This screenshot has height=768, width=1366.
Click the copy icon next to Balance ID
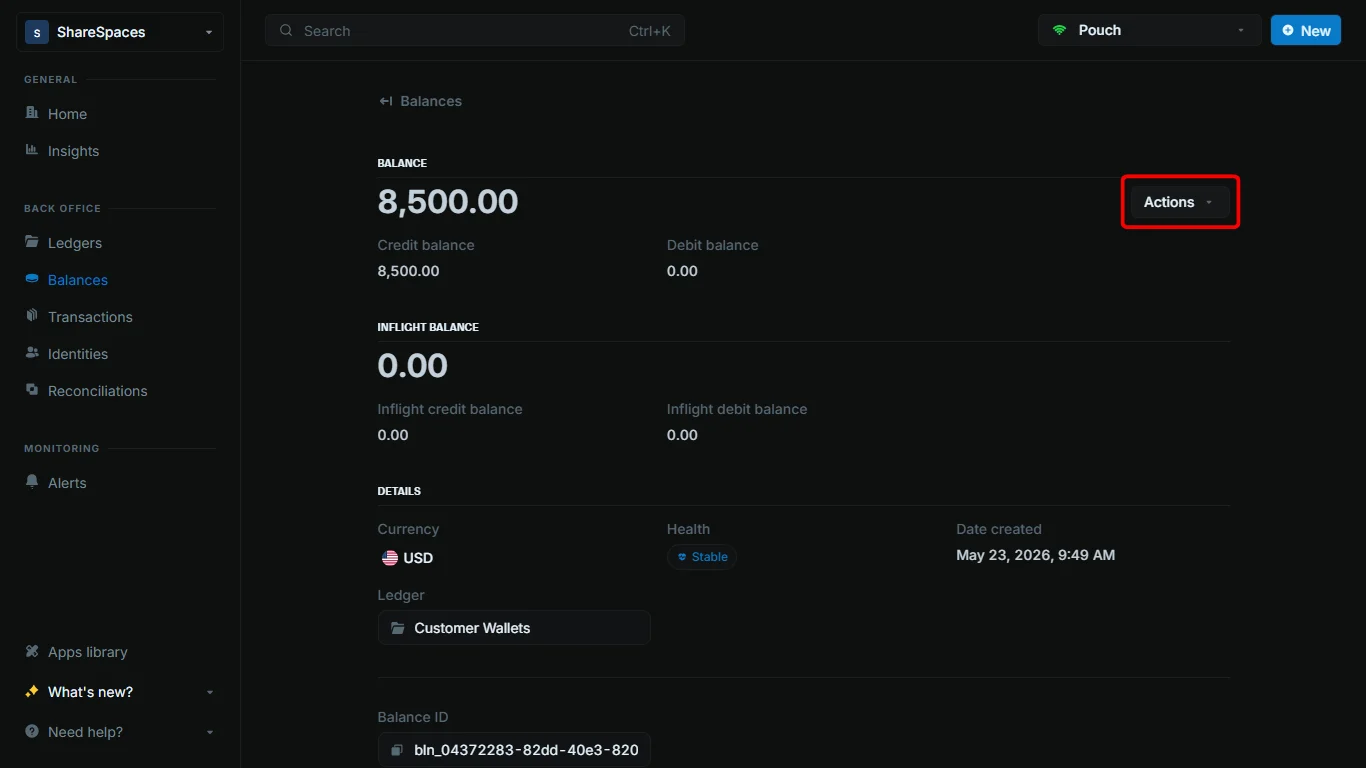397,750
